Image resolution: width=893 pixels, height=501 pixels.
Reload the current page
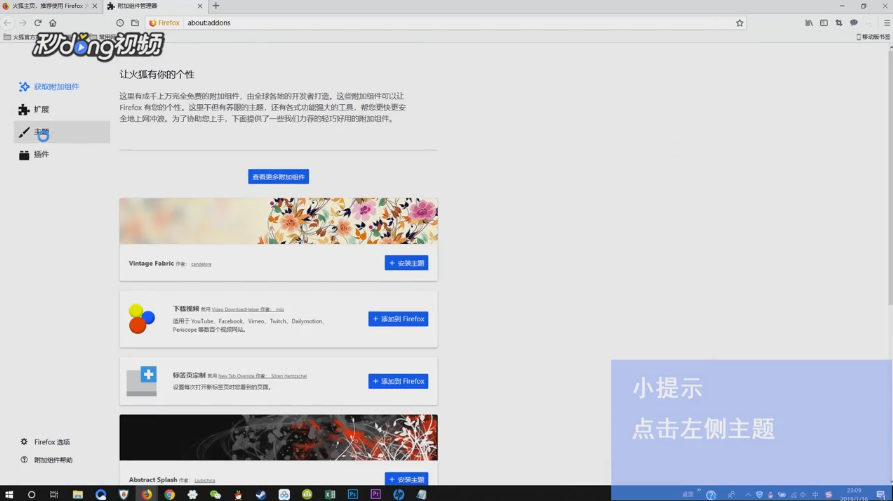[x=38, y=23]
